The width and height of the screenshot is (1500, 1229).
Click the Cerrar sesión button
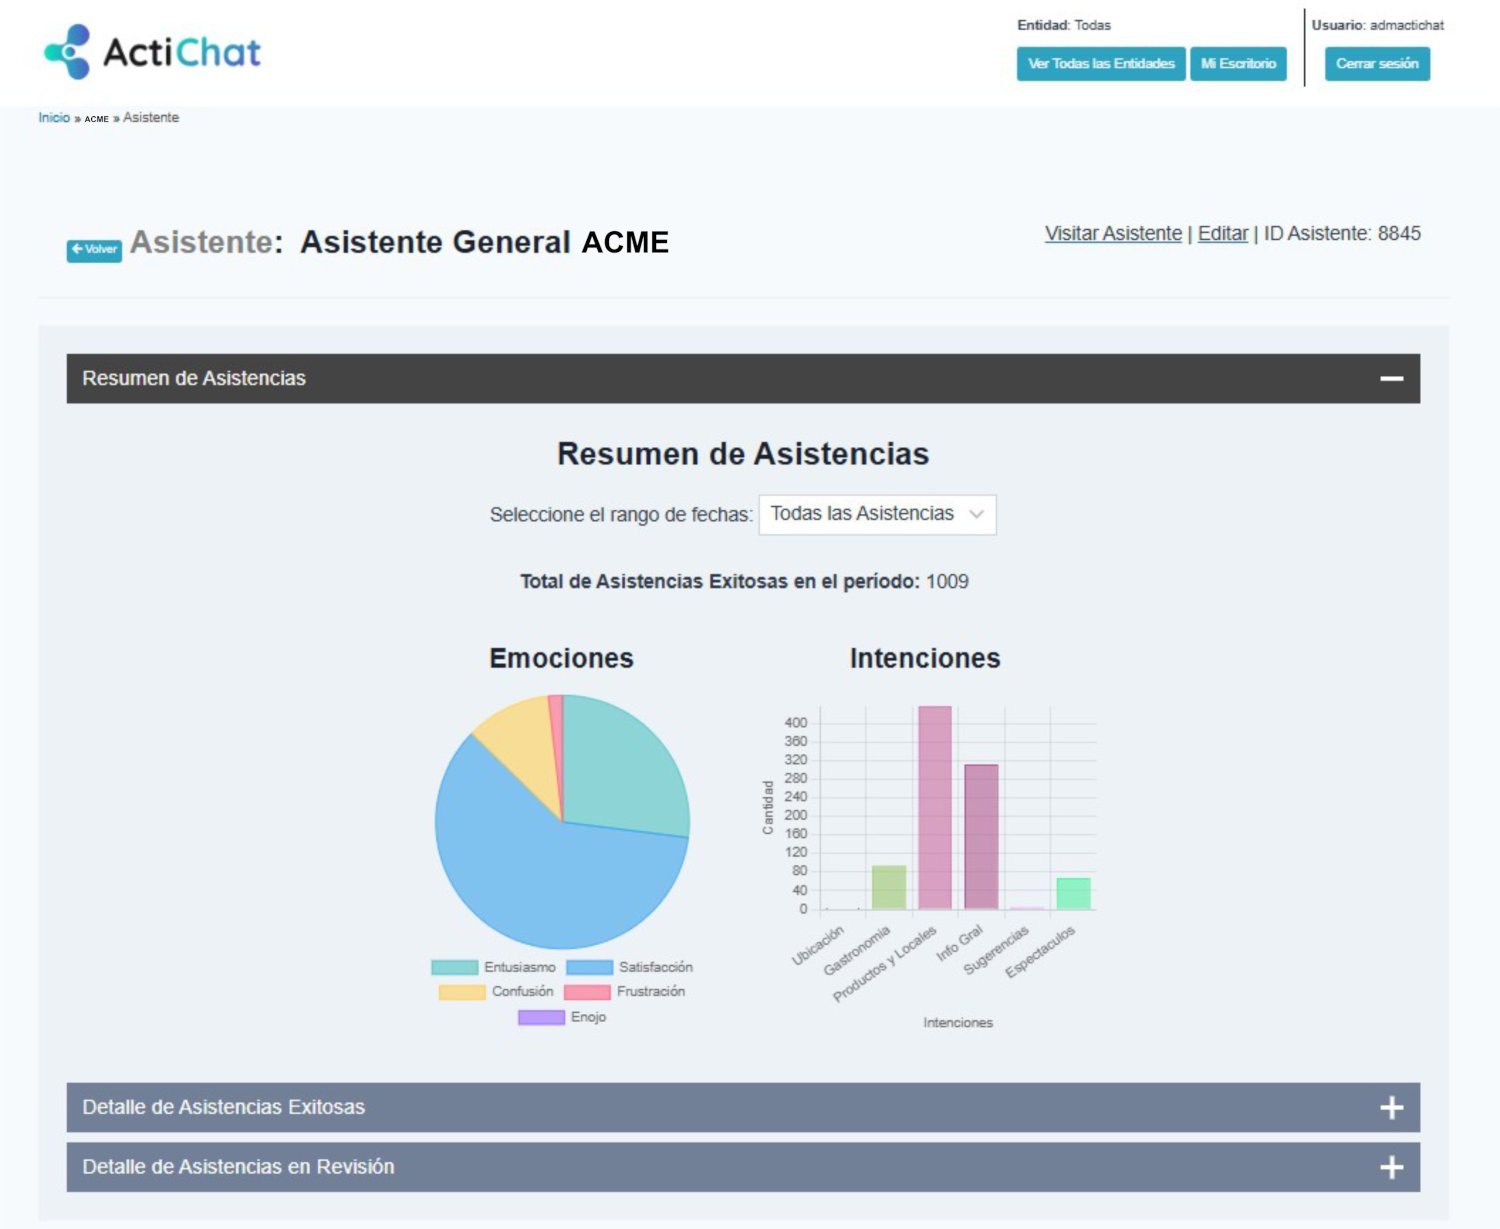point(1376,64)
